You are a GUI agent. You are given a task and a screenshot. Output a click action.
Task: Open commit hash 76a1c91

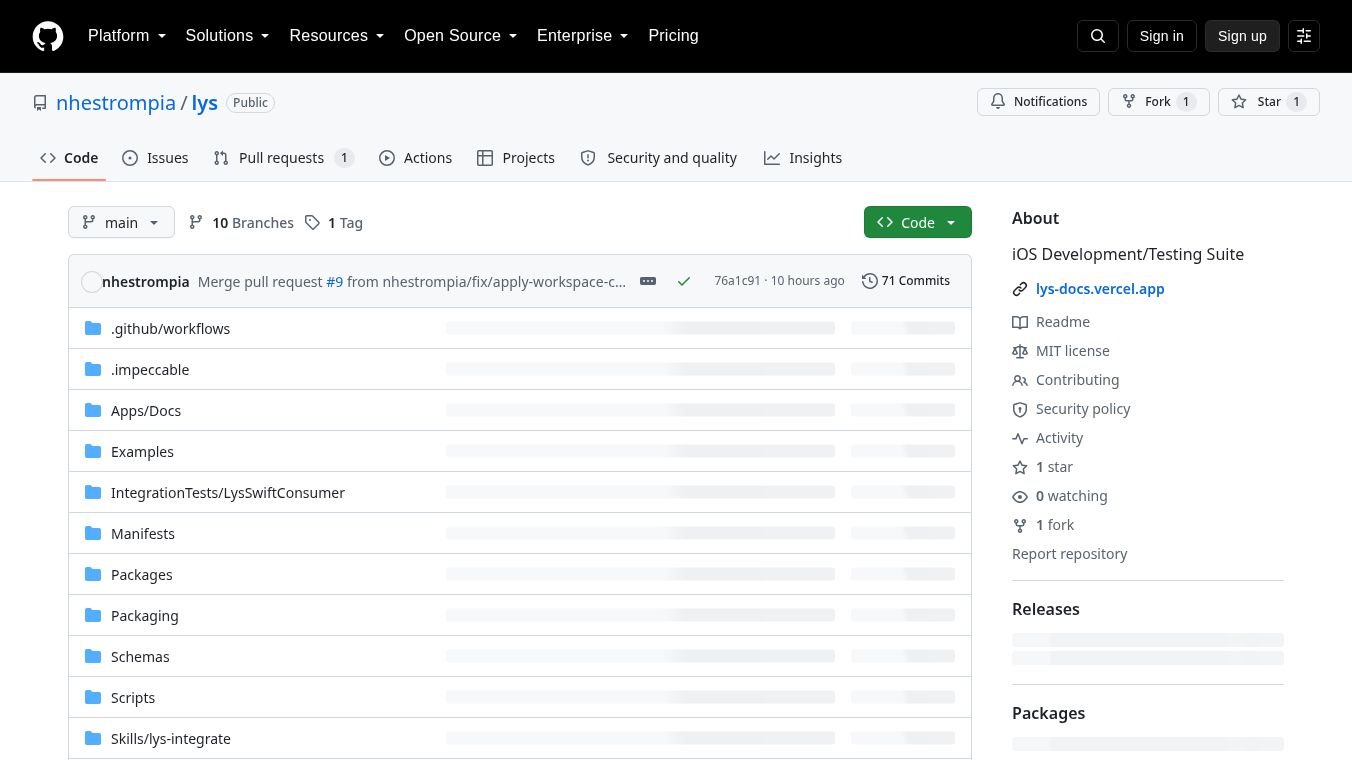(x=737, y=281)
